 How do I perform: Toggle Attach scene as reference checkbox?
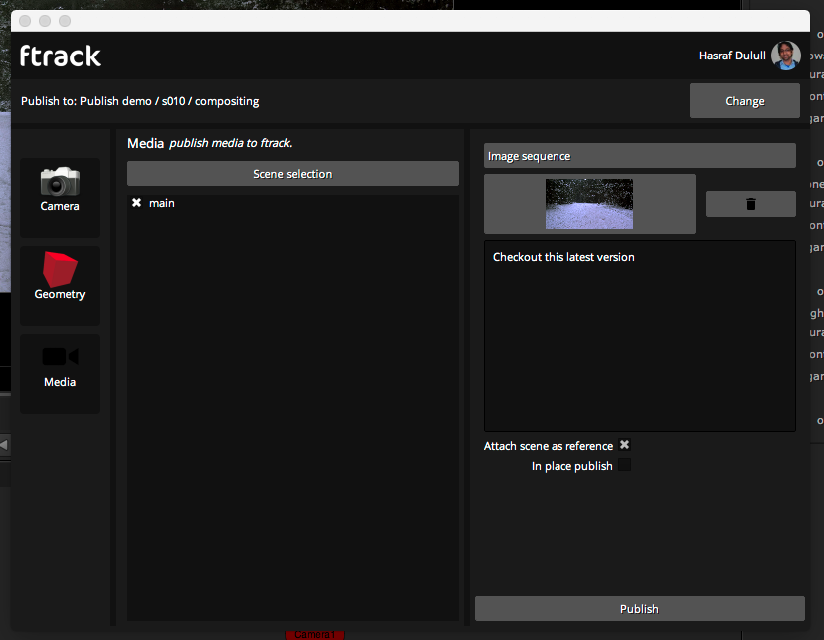tap(624, 445)
